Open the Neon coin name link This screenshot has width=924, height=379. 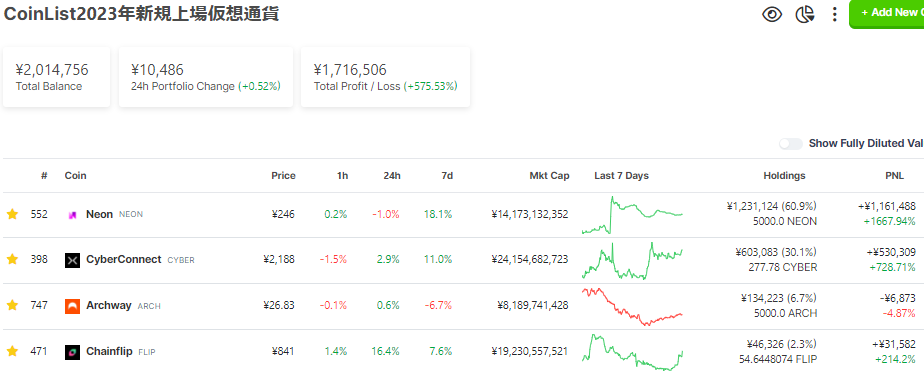[99, 215]
